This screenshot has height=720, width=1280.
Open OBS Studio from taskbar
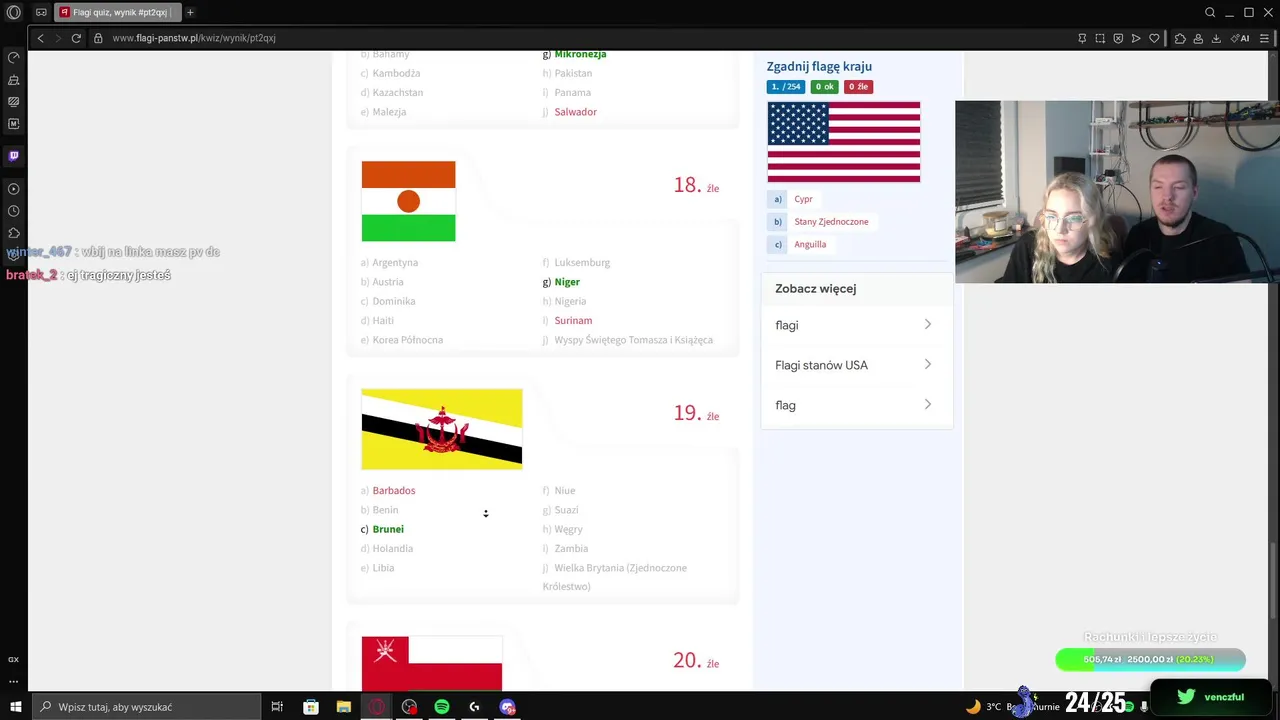tap(409, 707)
